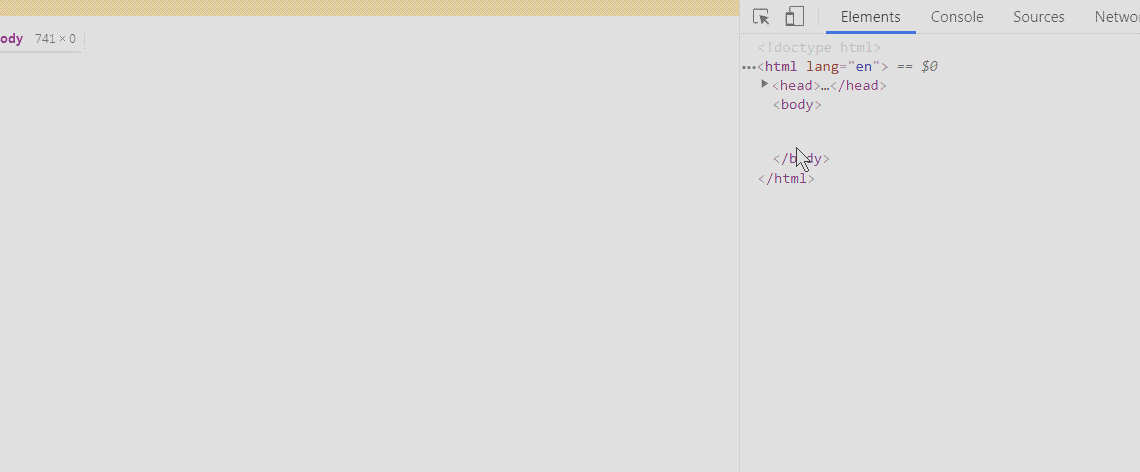Toggle the device toolbar icon
The width and height of the screenshot is (1140, 472).
pos(795,17)
